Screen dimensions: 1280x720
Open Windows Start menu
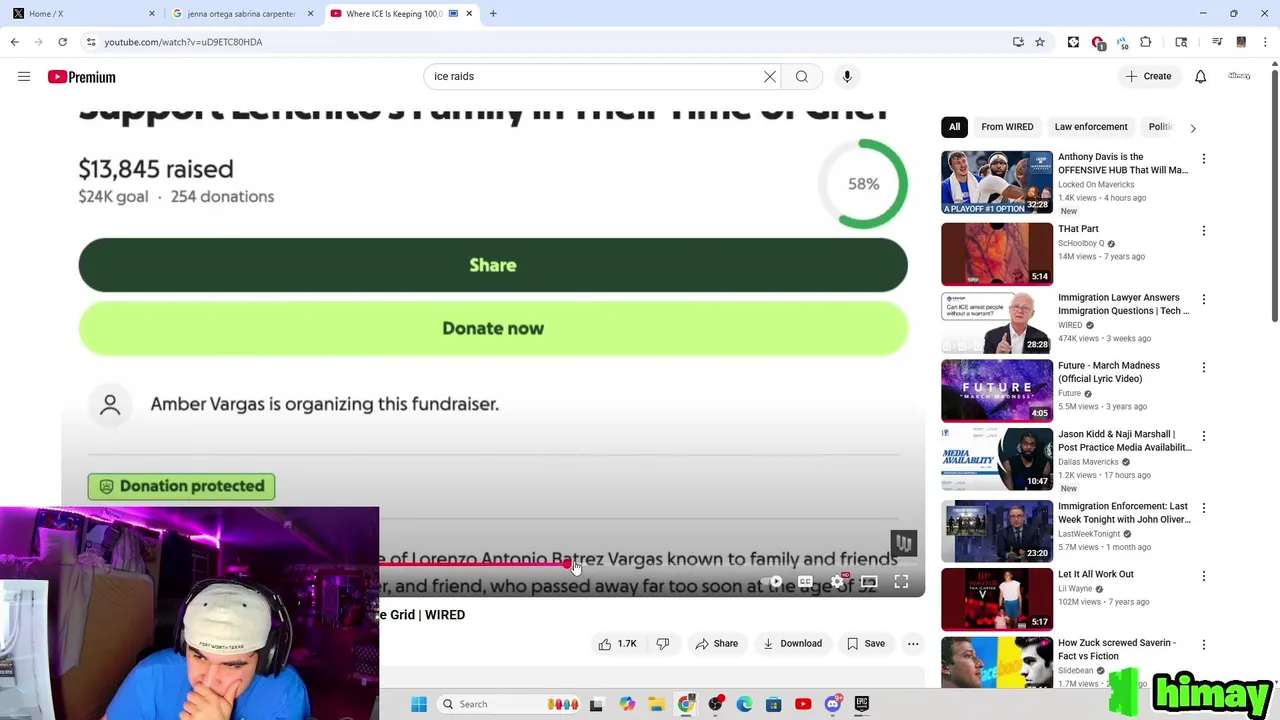419,704
